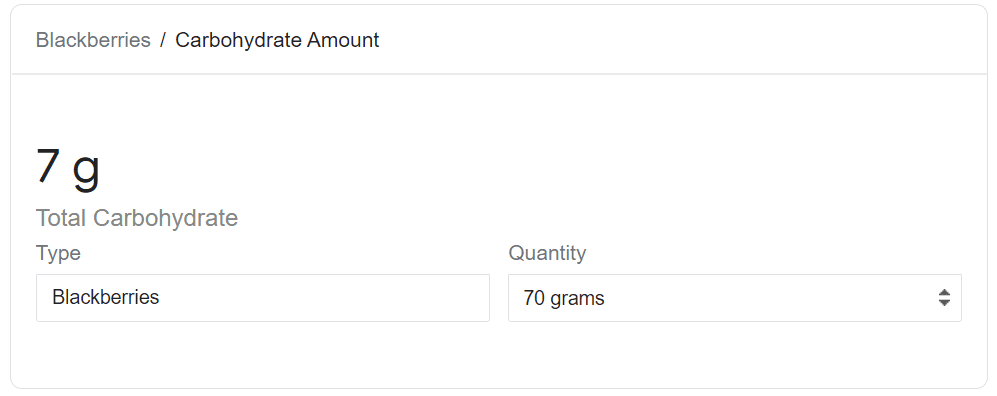Click the up-down arrow icon on Quantity
Screen dimensions: 997x396
point(944,297)
